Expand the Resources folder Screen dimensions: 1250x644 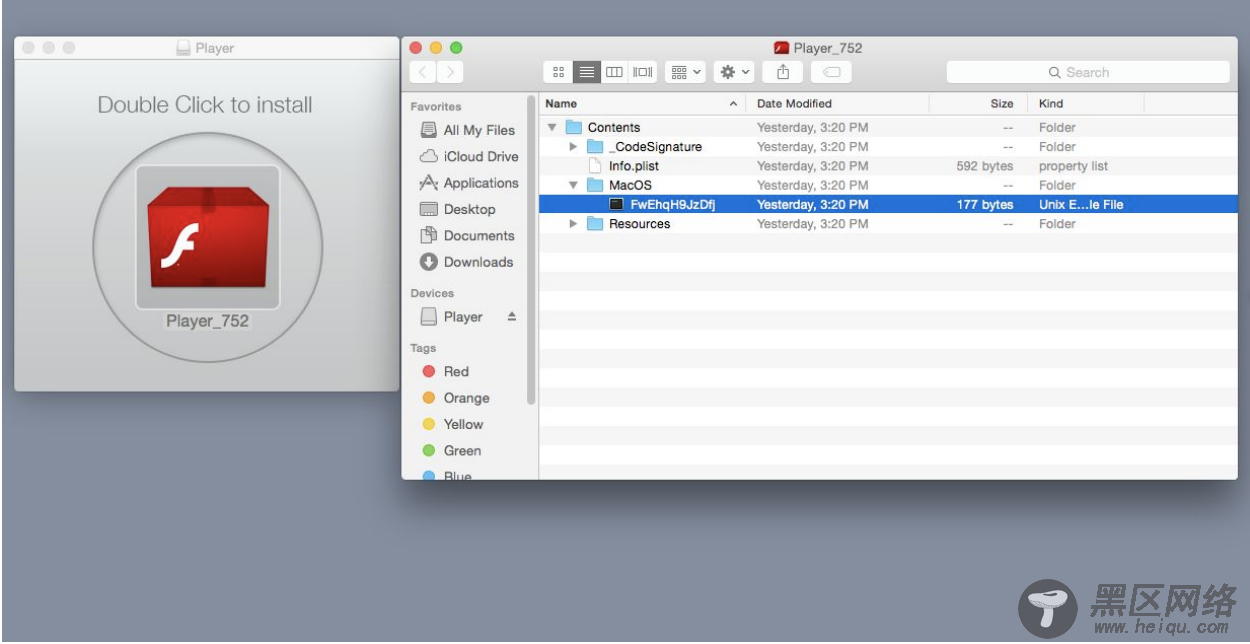pos(573,224)
